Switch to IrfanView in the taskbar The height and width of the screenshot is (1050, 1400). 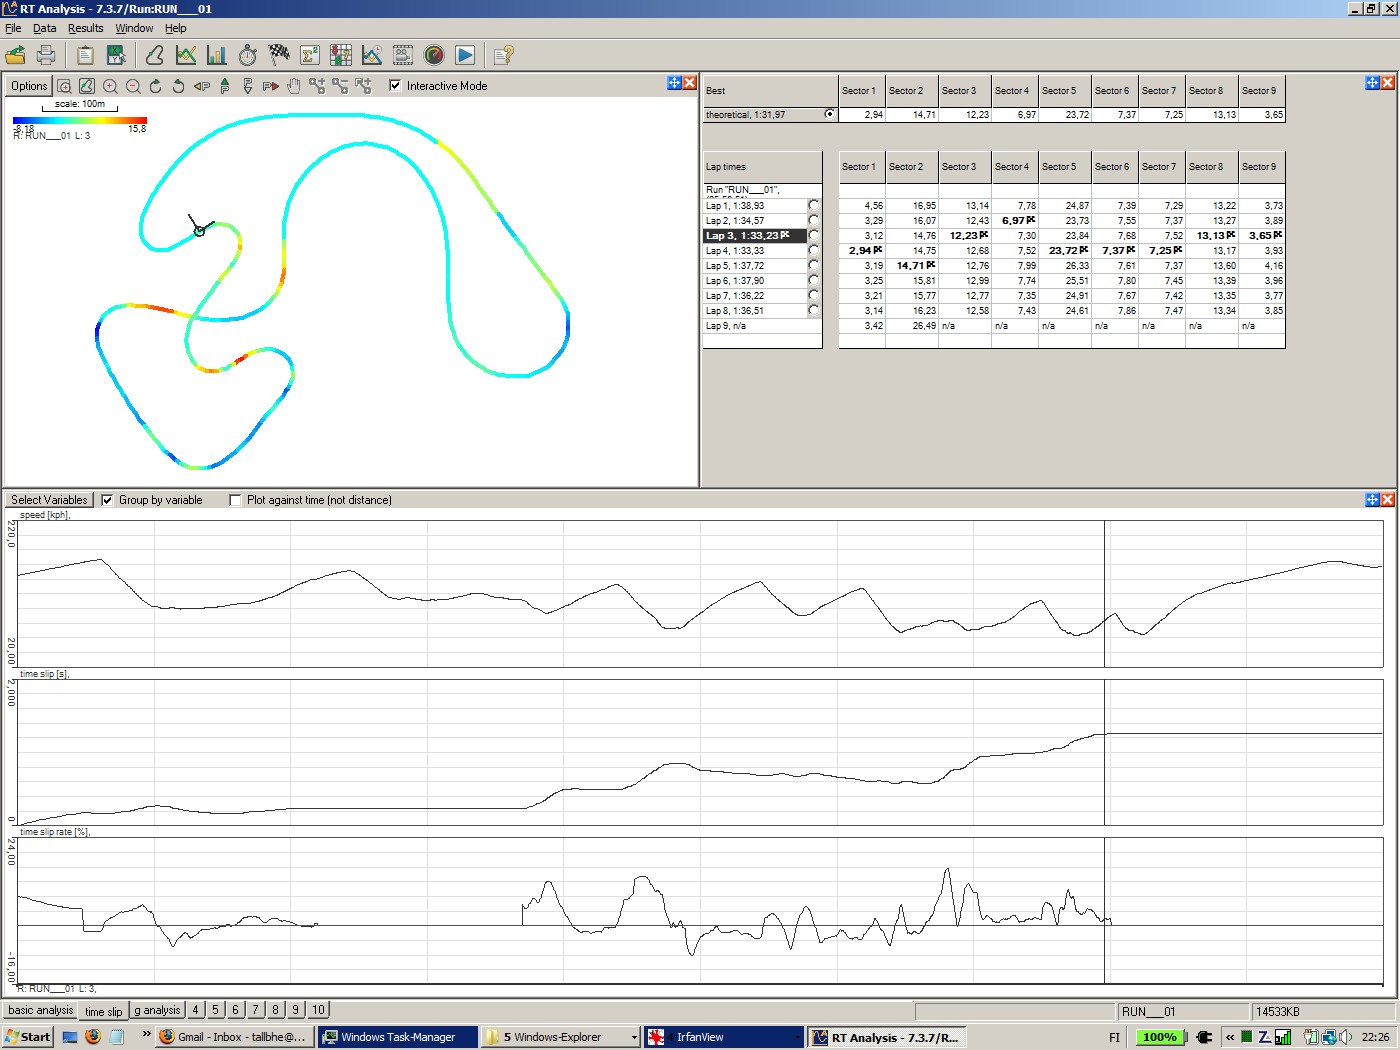[x=723, y=1037]
